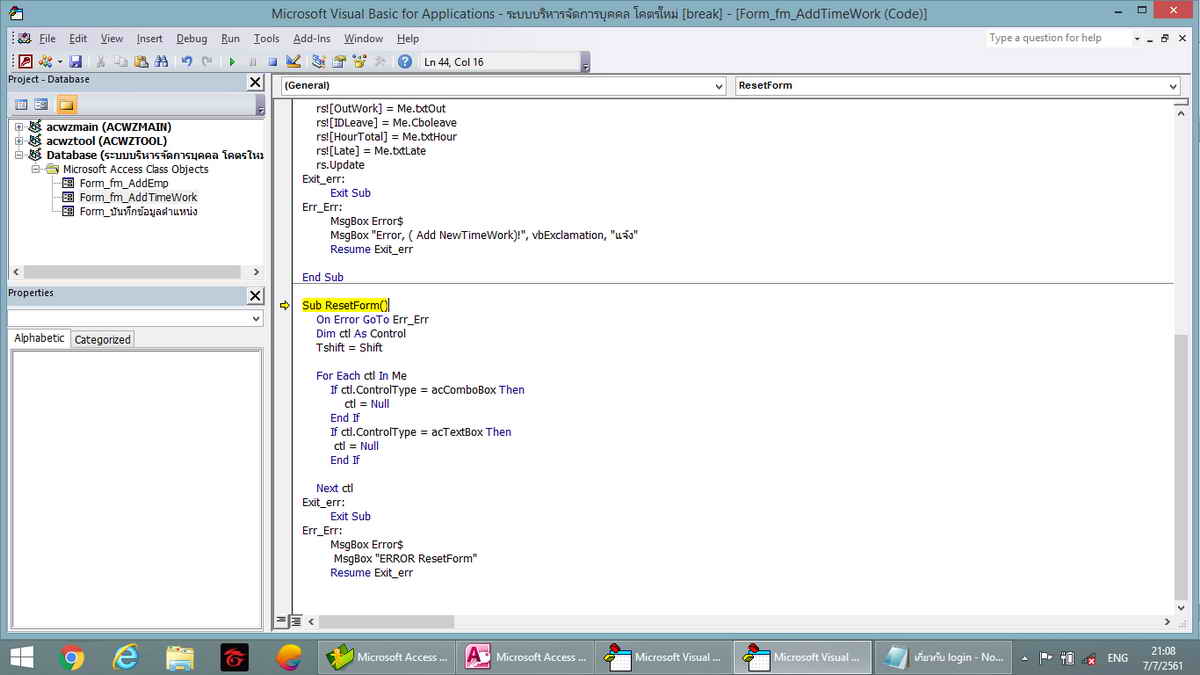Select the third Form_ item with Thai name
This screenshot has width=1200, height=675.
(x=138, y=211)
